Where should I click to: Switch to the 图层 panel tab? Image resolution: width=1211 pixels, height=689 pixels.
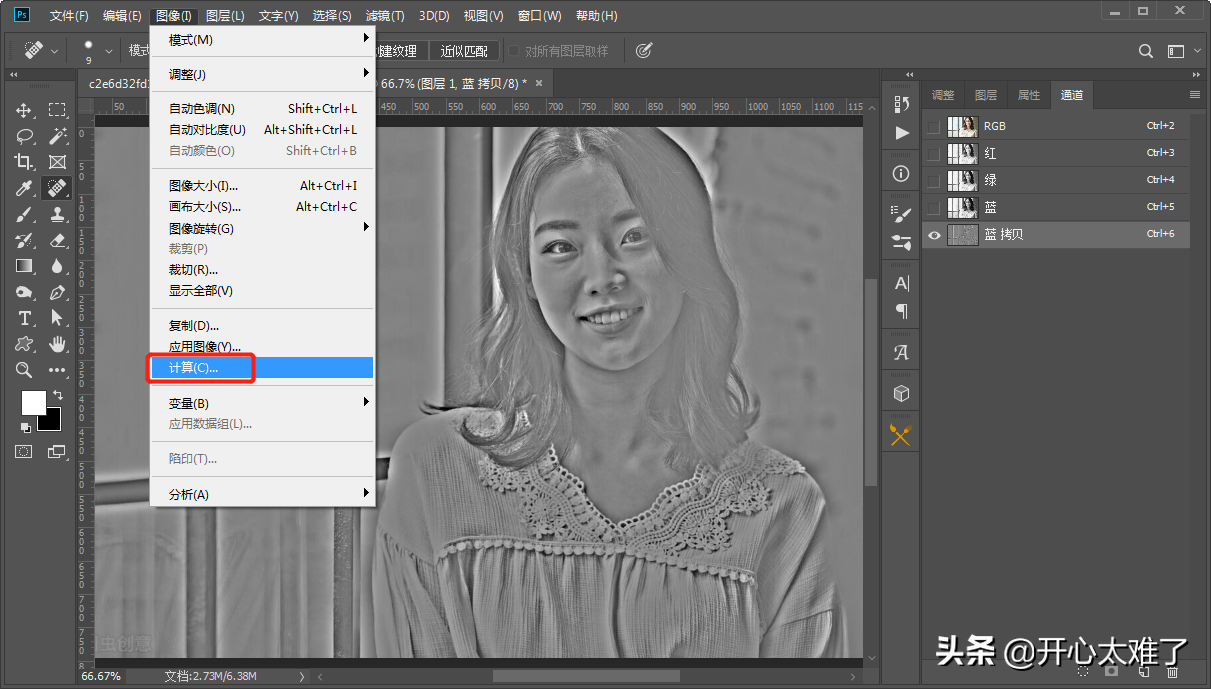[x=986, y=95]
